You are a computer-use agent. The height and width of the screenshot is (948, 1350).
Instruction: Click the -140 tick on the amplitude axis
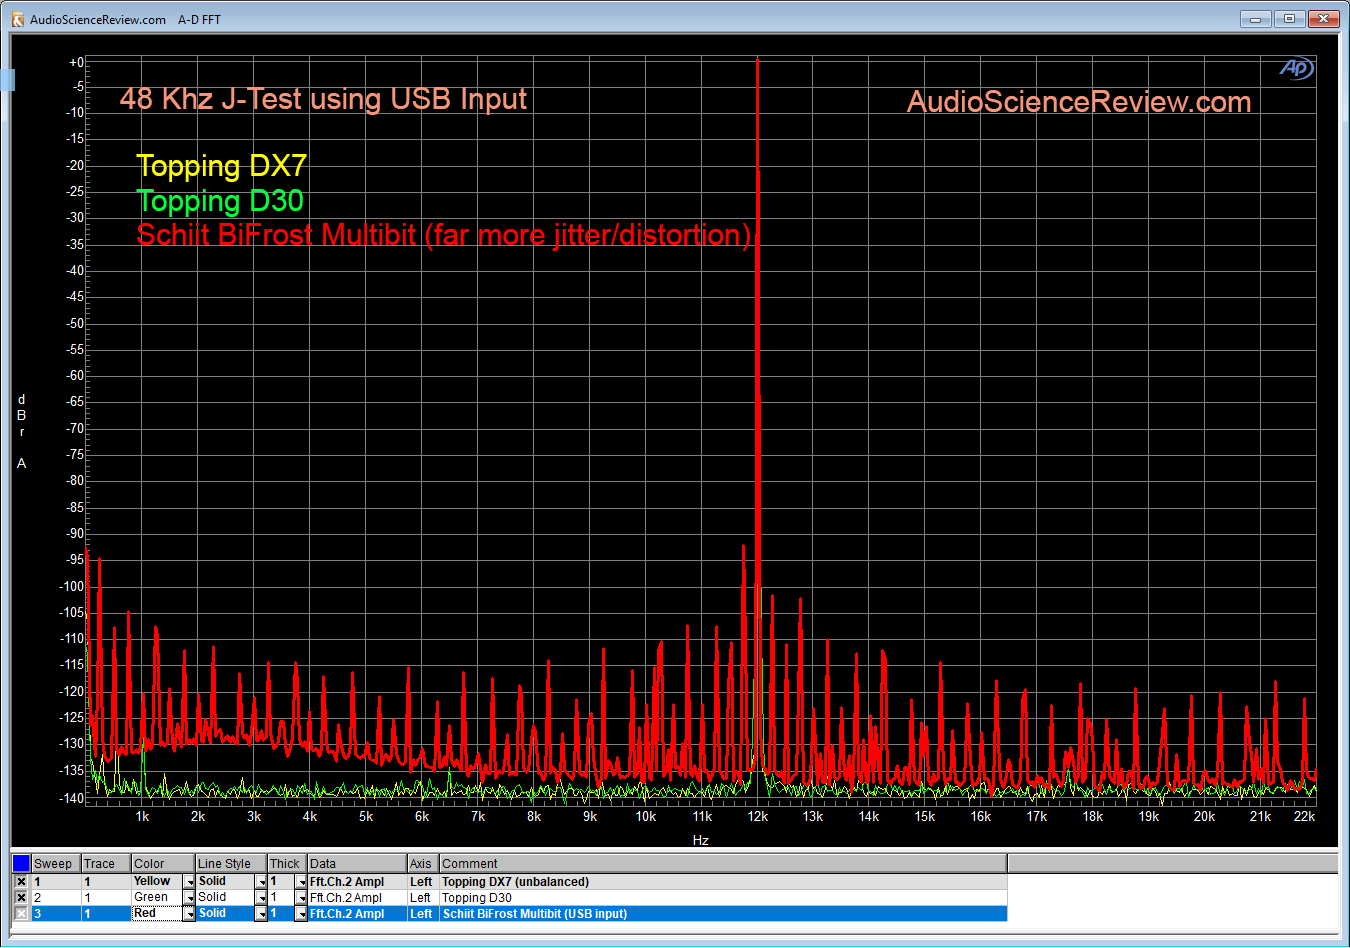pyautogui.click(x=72, y=798)
